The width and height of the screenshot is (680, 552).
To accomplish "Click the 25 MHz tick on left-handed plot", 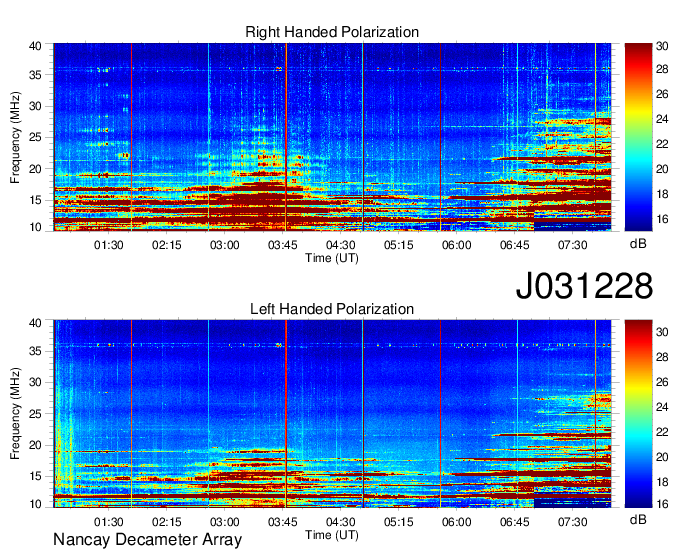I will click(36, 414).
